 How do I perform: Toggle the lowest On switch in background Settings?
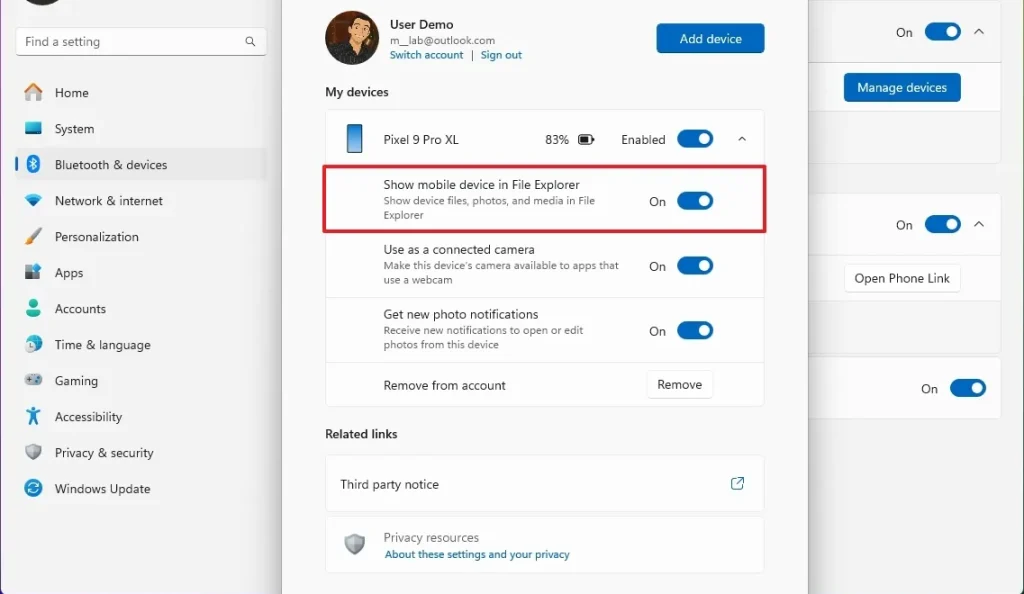967,388
